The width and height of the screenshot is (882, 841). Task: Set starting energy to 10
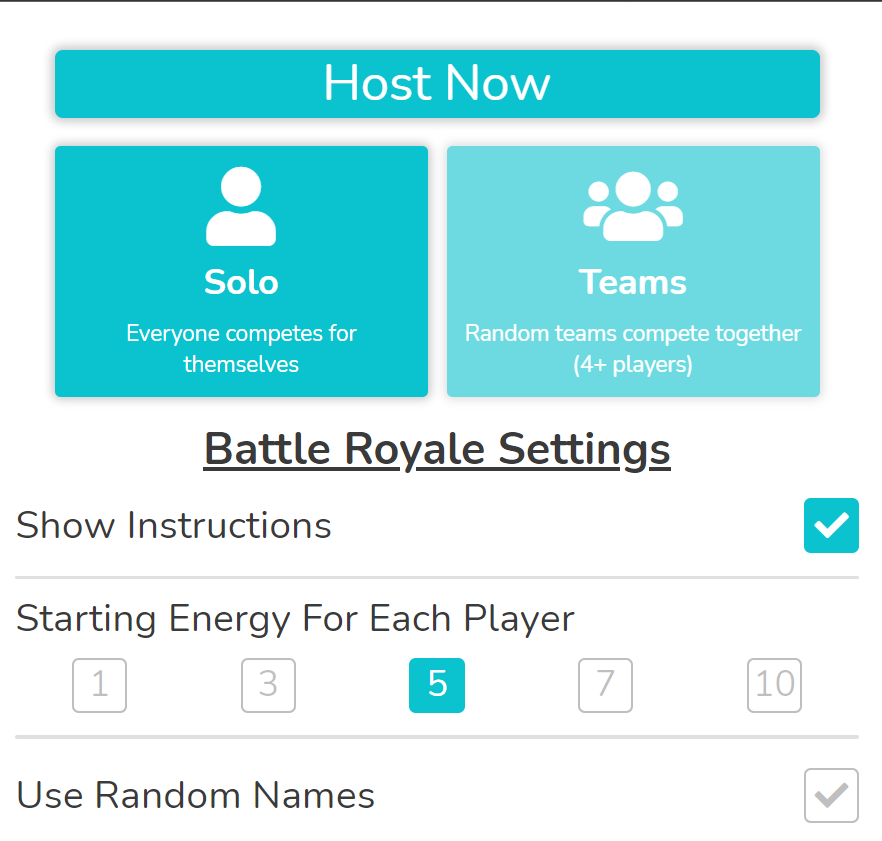774,685
